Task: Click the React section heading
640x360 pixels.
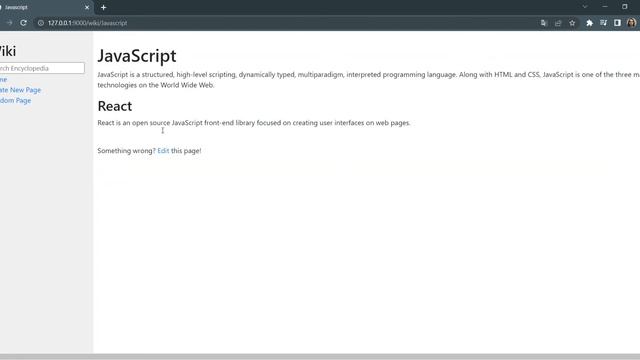Action: tap(115, 106)
